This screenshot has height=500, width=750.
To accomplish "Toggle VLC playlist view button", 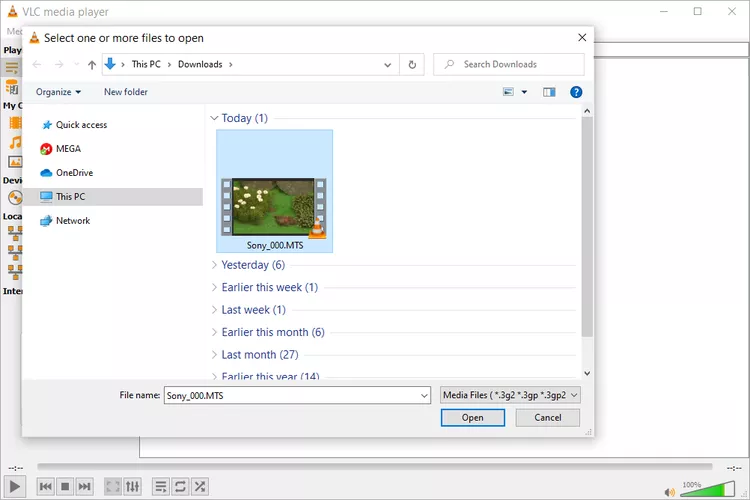I will coord(161,487).
